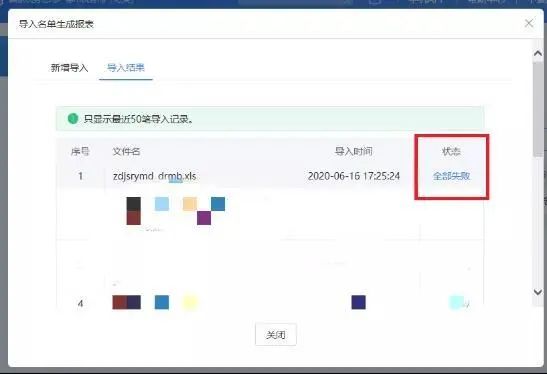Click the 状态 column header

tap(451, 151)
